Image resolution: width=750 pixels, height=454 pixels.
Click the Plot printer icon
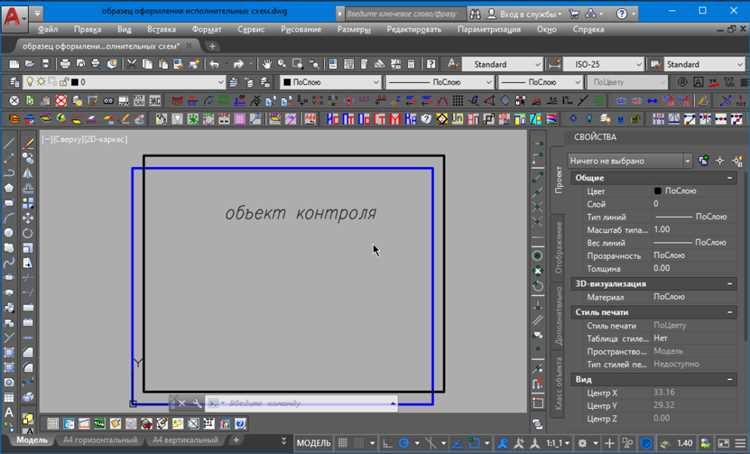pos(66,64)
